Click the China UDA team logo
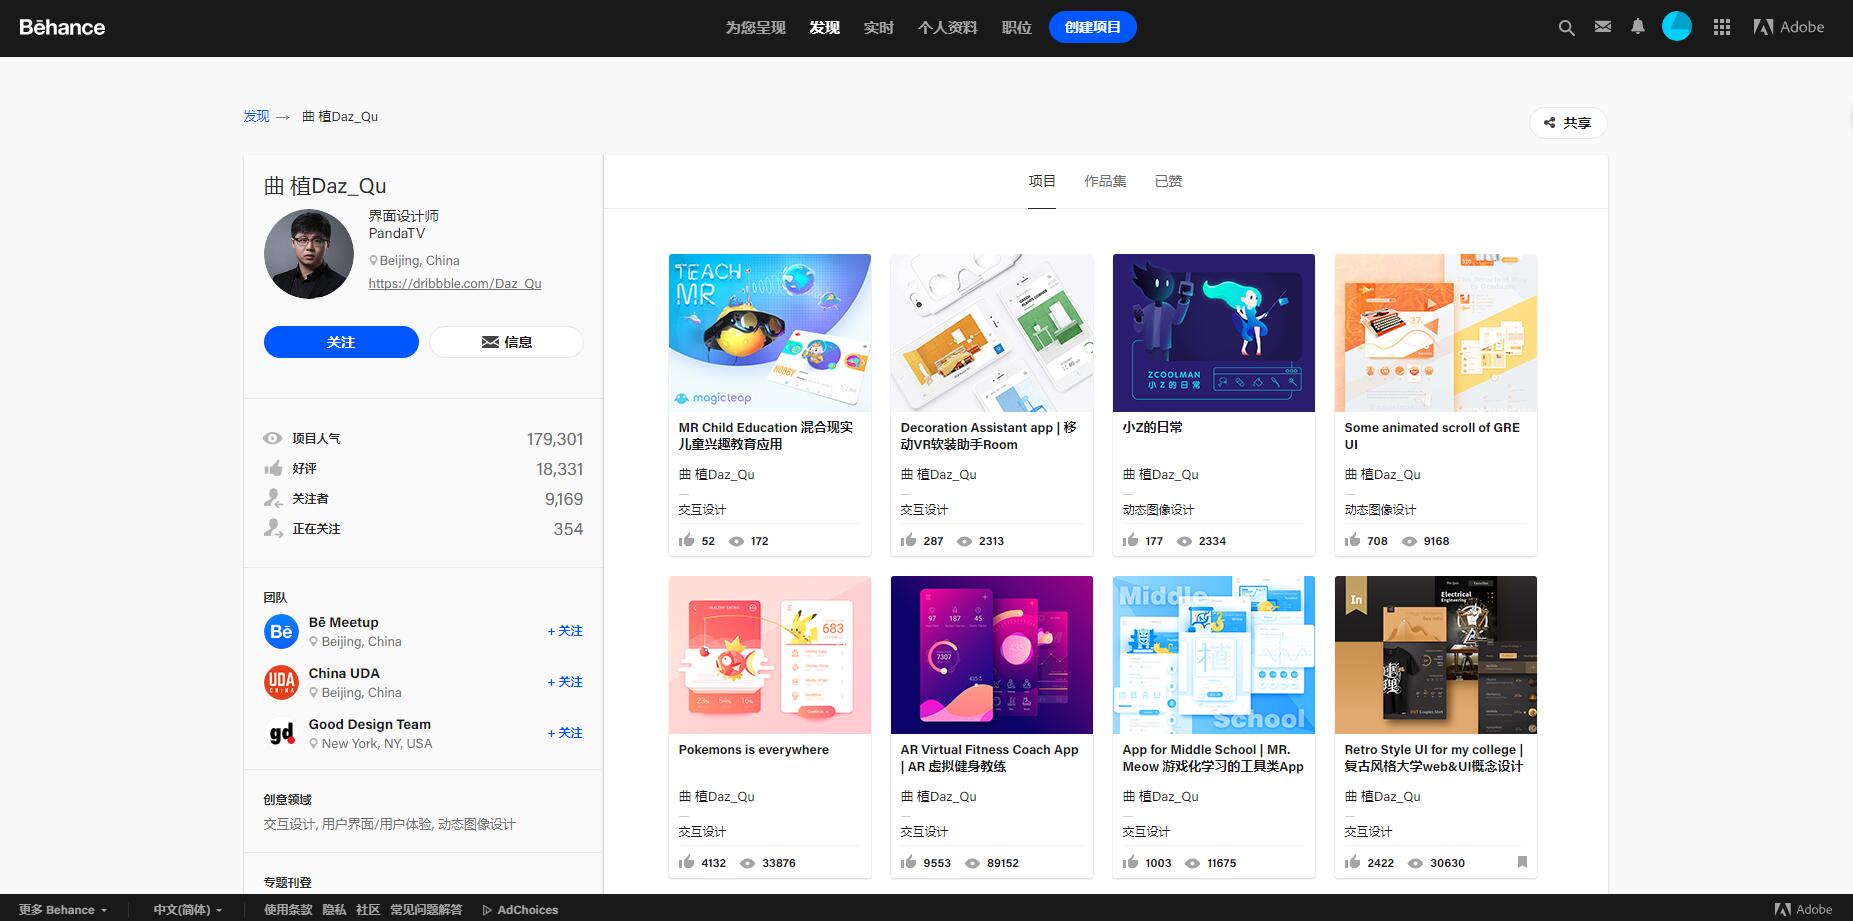 [x=281, y=682]
